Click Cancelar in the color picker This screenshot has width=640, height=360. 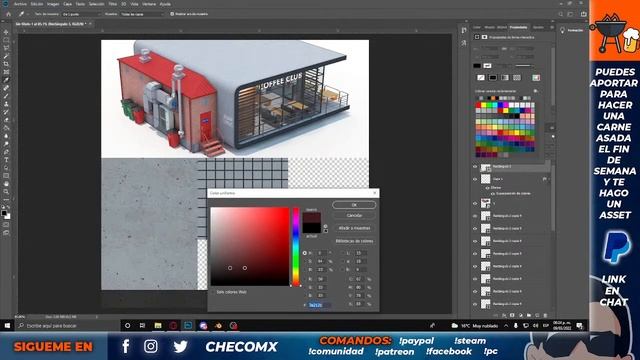click(354, 215)
